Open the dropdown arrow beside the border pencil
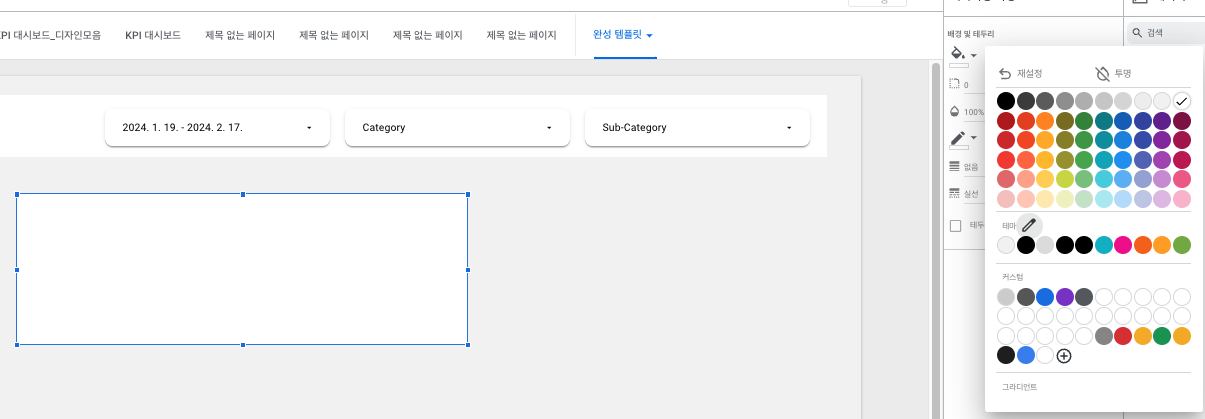 point(974,137)
